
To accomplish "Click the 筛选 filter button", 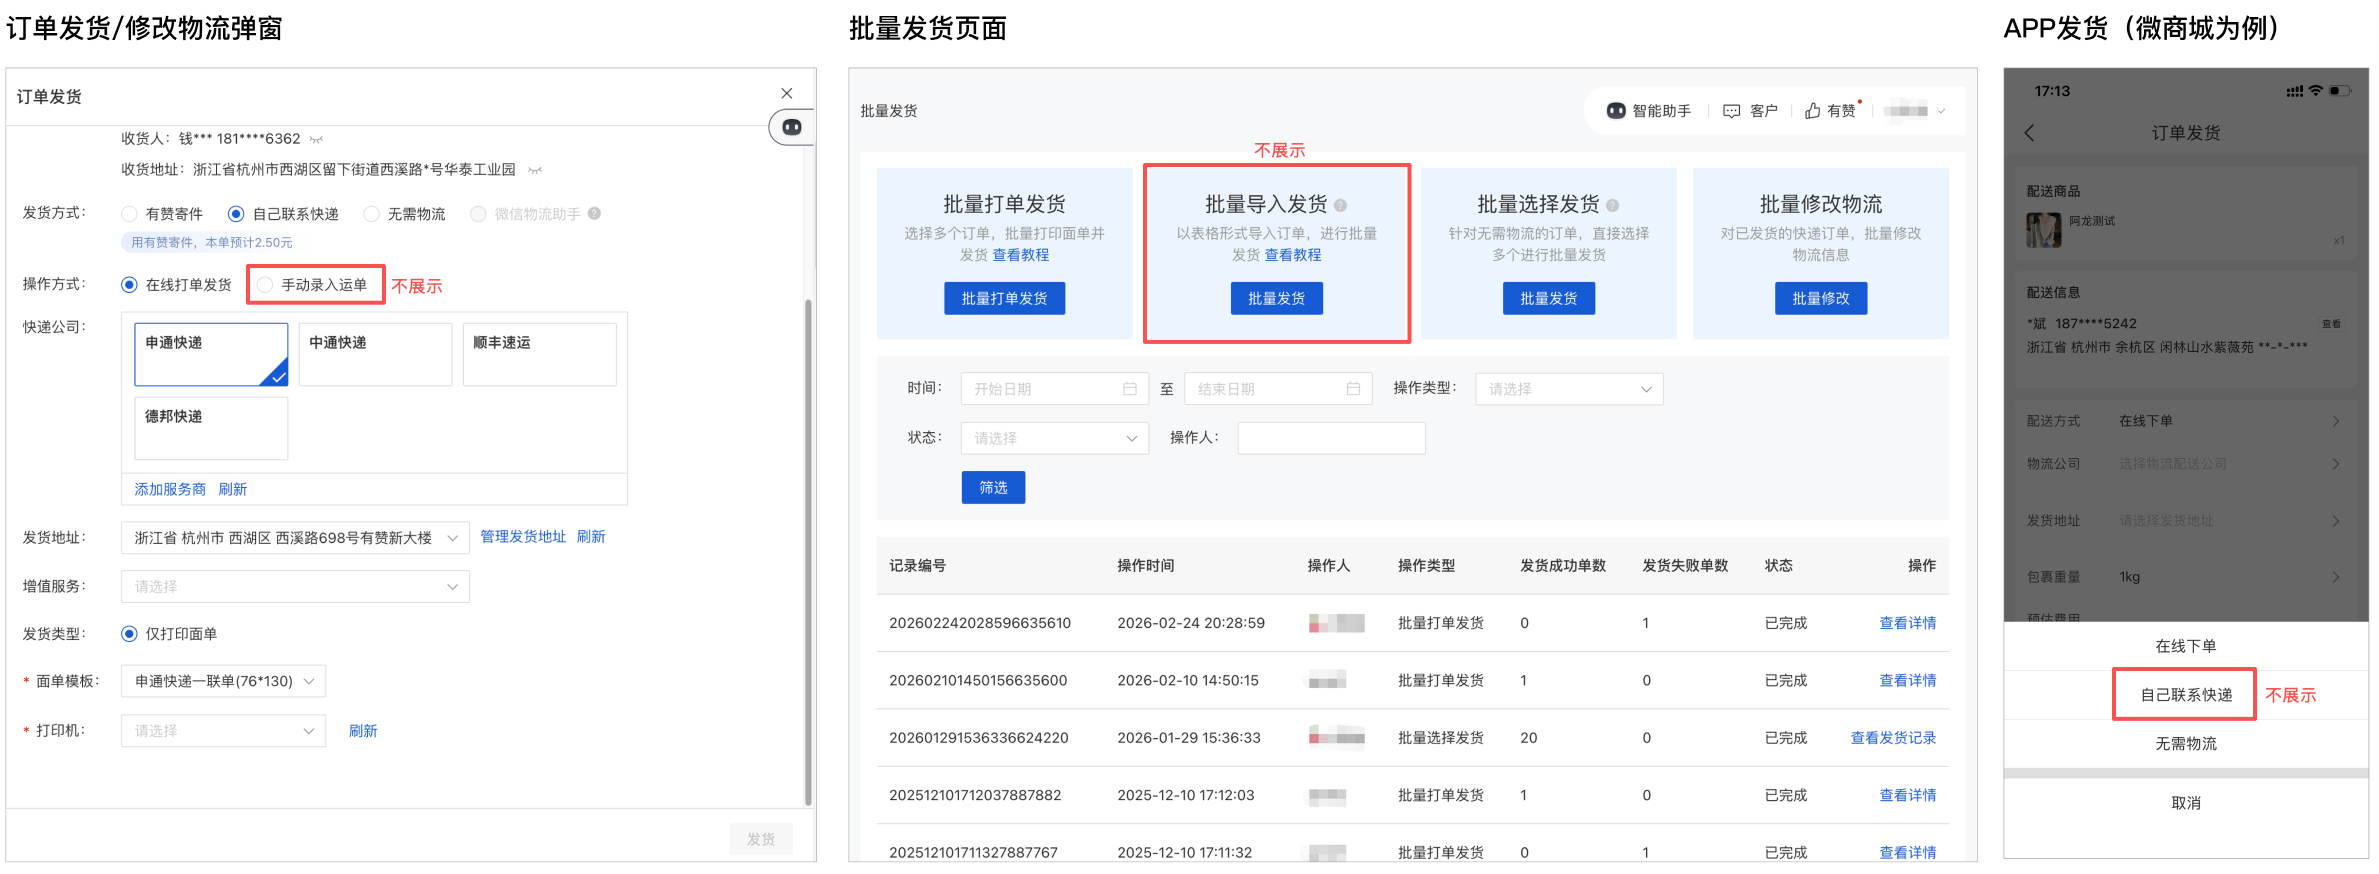I will pos(992,488).
